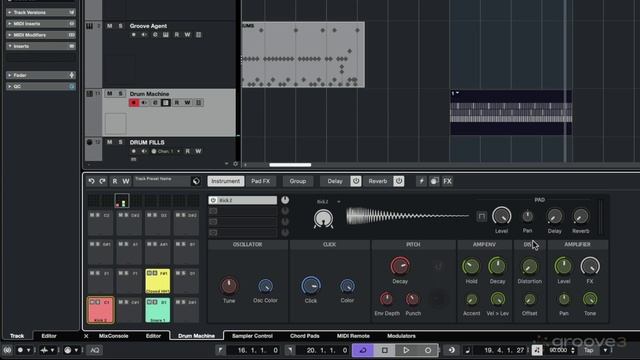The width and height of the screenshot is (640, 360).
Task: Mute the Groove Agent track
Action: click(109, 26)
